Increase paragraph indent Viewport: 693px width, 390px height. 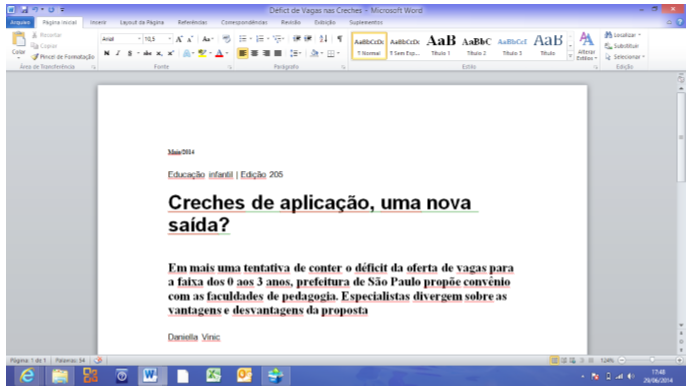click(308, 39)
